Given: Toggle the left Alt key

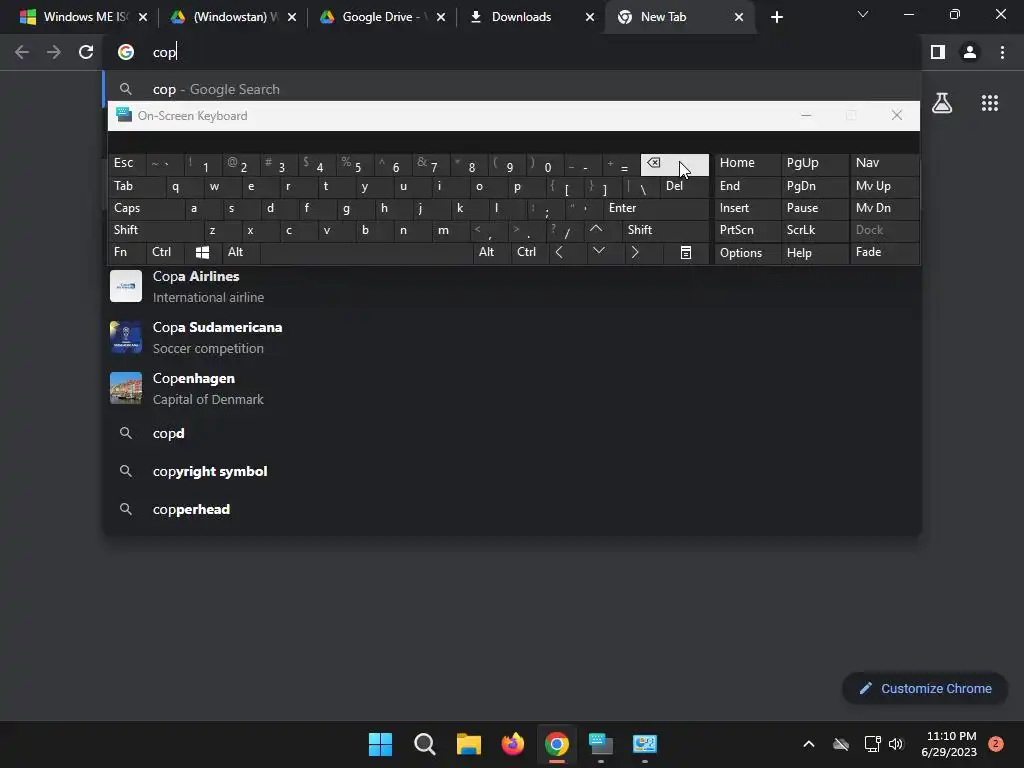Looking at the screenshot, I should point(240,252).
